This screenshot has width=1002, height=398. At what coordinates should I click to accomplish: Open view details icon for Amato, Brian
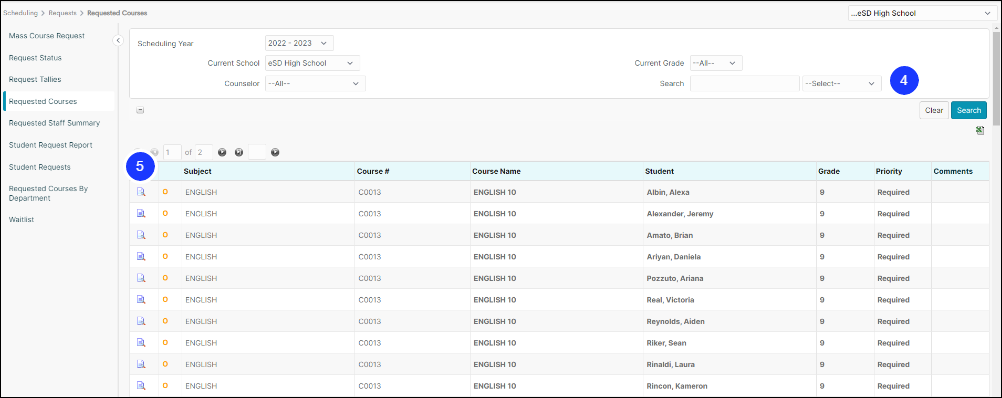(141, 235)
